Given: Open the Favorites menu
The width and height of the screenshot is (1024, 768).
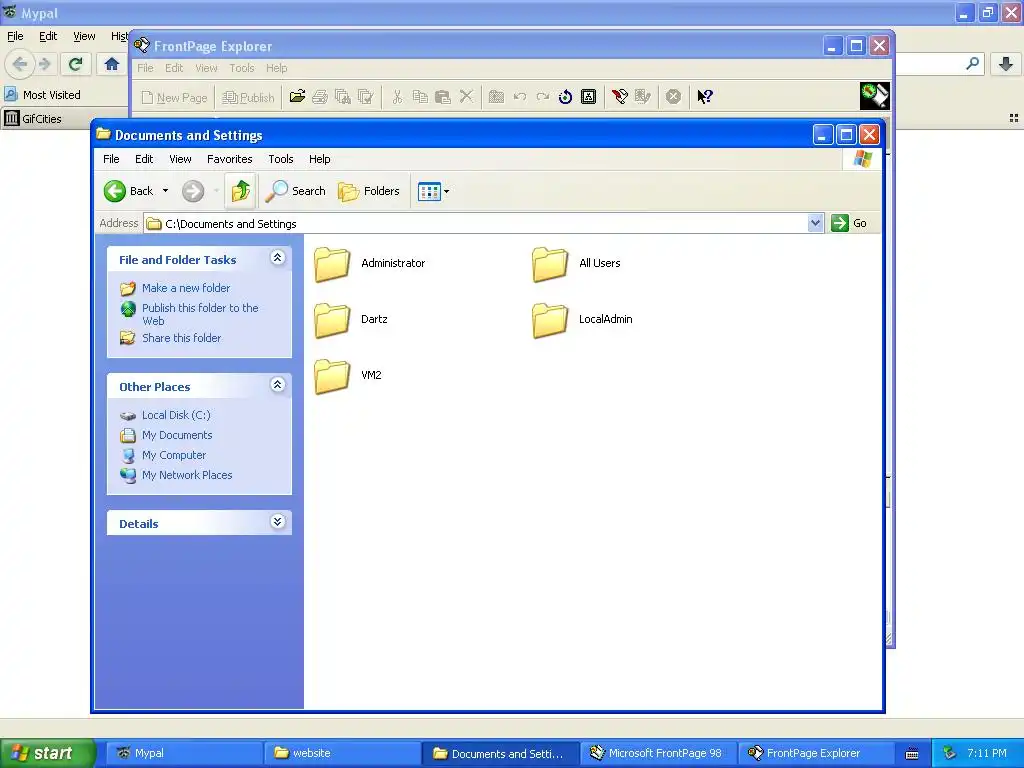Looking at the screenshot, I should tap(229, 159).
